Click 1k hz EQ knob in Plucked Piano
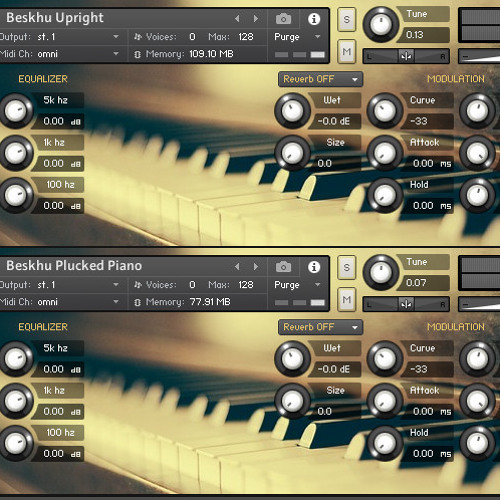This screenshot has width=500, height=500. tap(15, 401)
